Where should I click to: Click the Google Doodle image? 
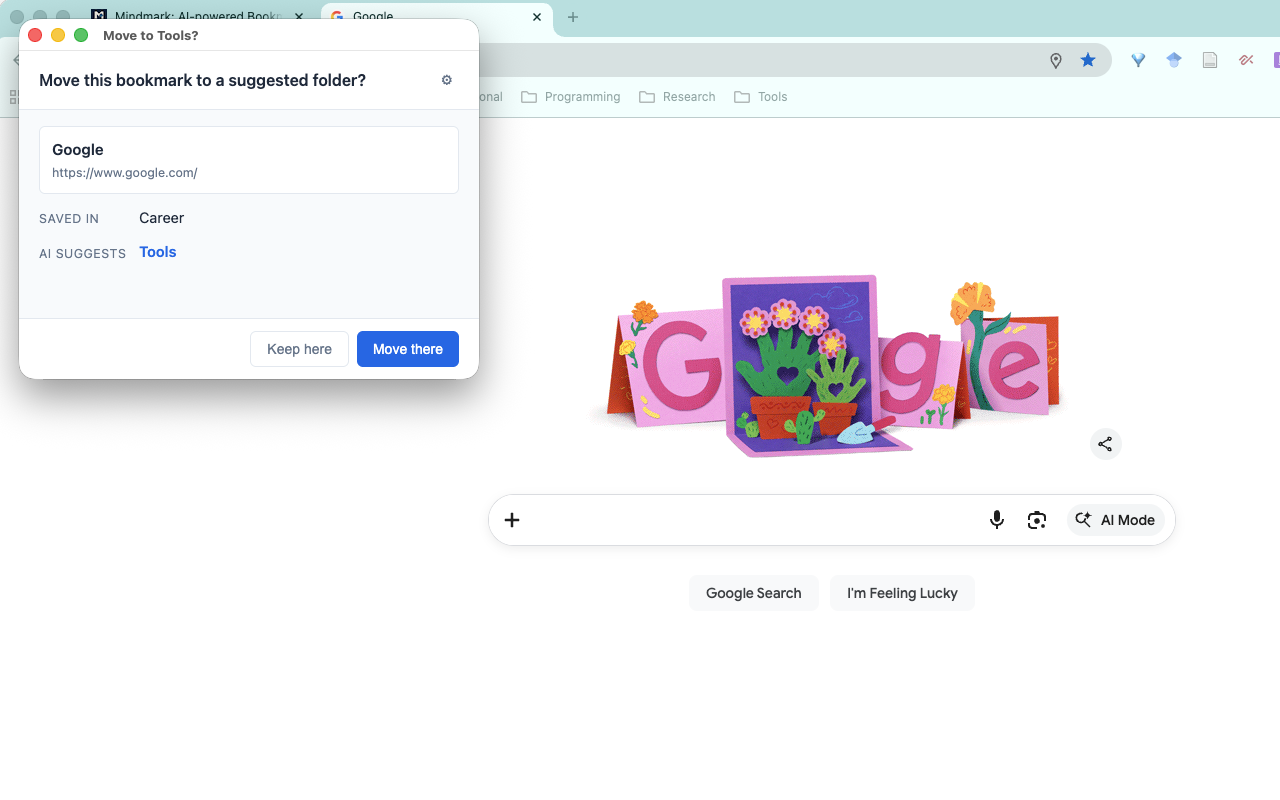[832, 367]
